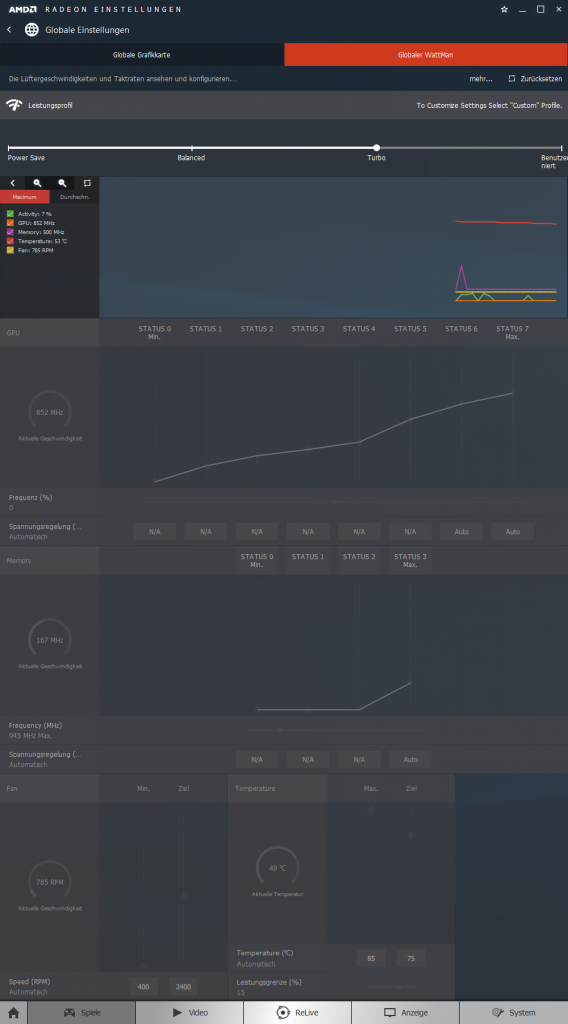568x1024 pixels.
Task: Click Zurücksetzen to reset settings
Action: point(535,78)
